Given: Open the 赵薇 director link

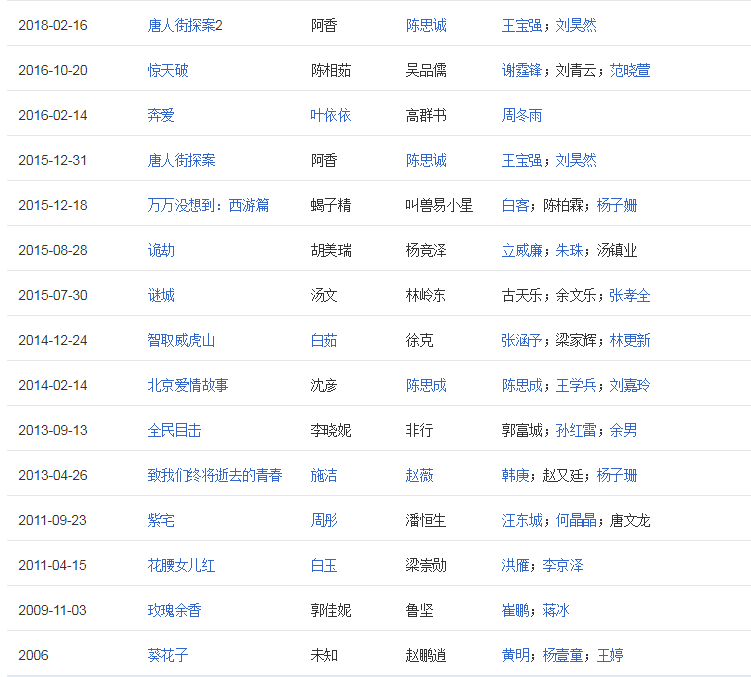Looking at the screenshot, I should 419,476.
